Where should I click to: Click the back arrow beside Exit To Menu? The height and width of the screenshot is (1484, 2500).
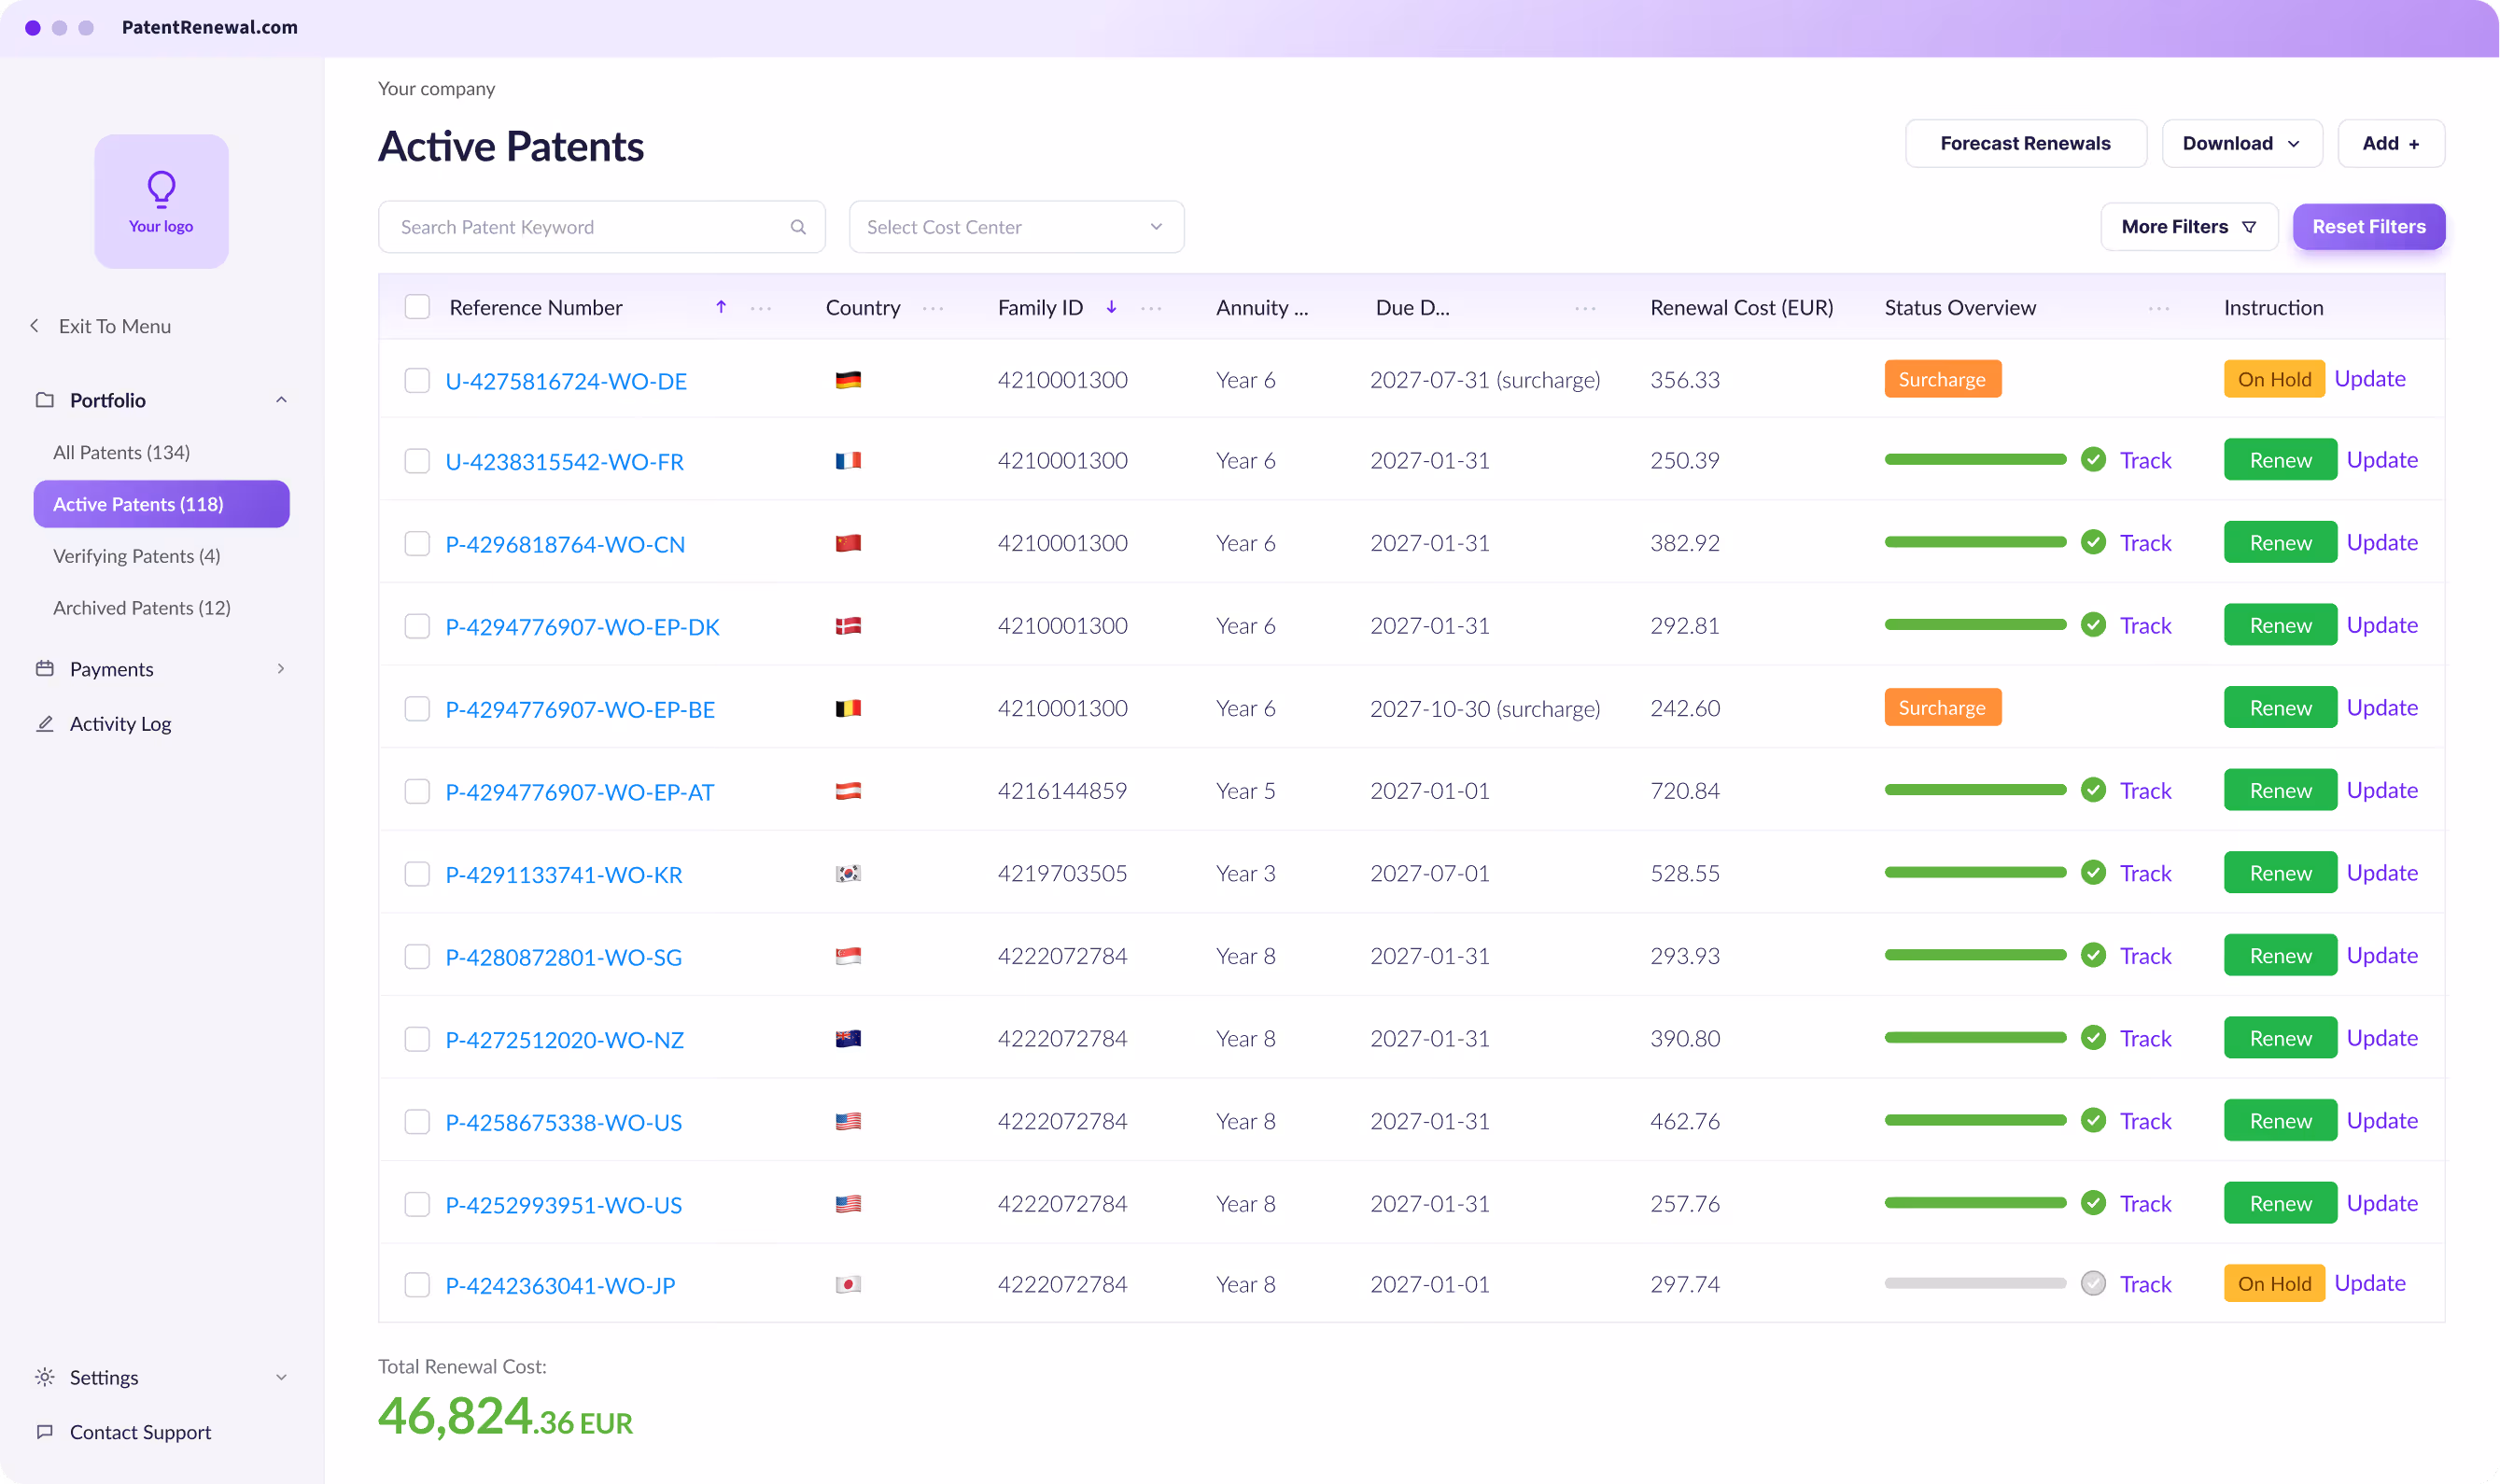35,326
